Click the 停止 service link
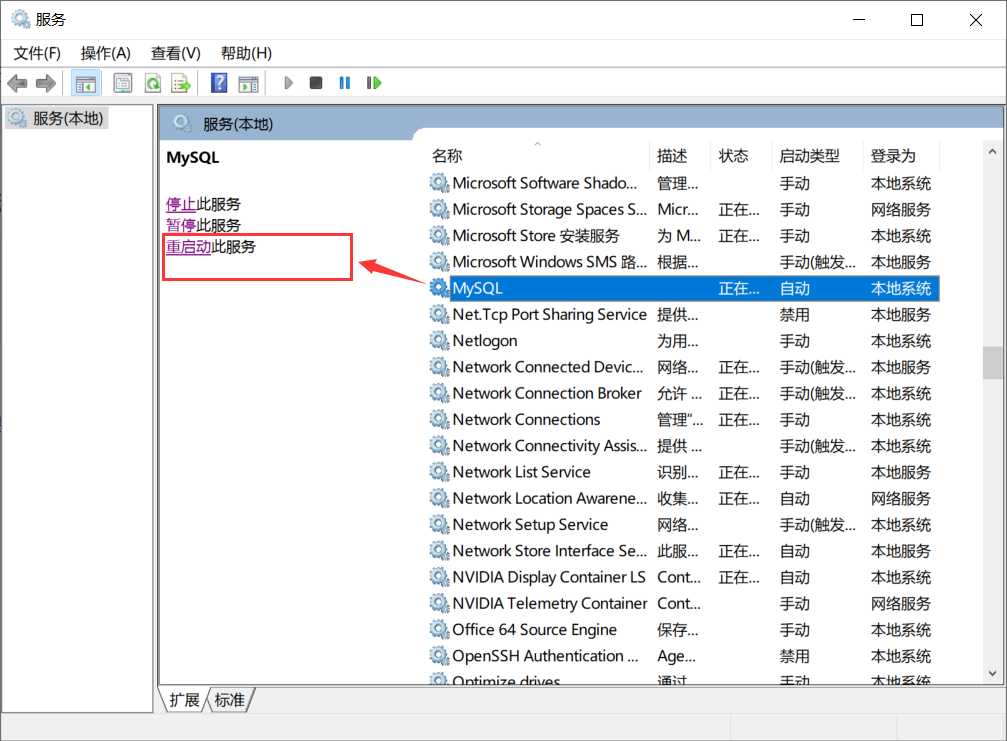The width and height of the screenshot is (1007, 741). [x=181, y=204]
